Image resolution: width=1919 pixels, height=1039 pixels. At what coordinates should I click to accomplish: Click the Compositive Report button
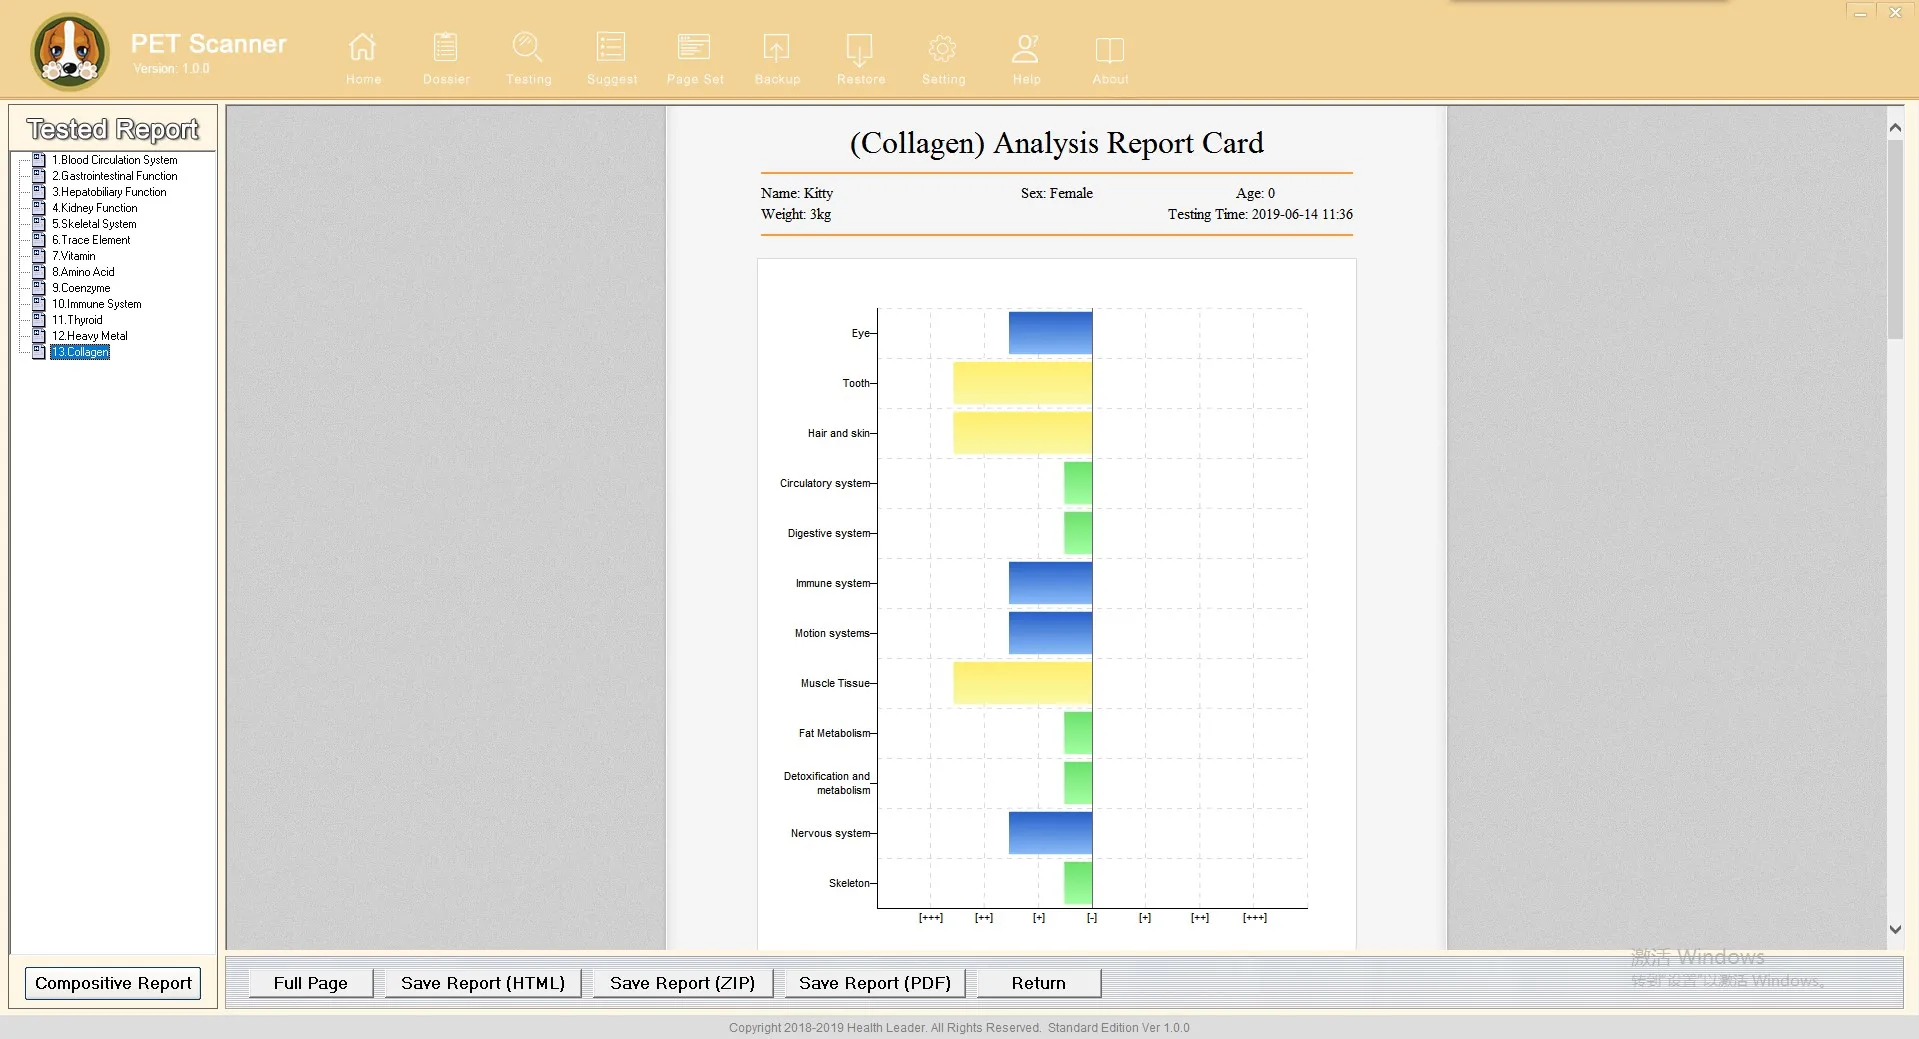click(113, 983)
